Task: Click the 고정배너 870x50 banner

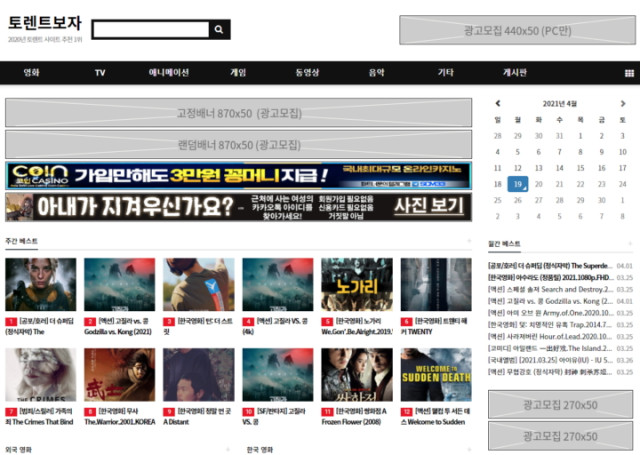Action: pyautogui.click(x=238, y=113)
